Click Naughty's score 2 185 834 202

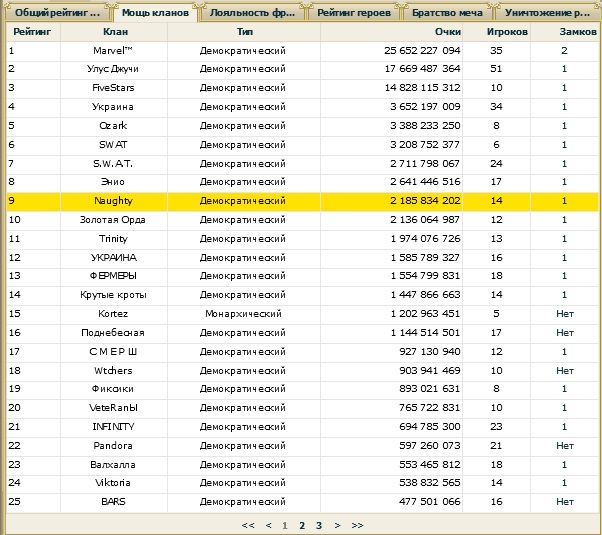(x=425, y=201)
